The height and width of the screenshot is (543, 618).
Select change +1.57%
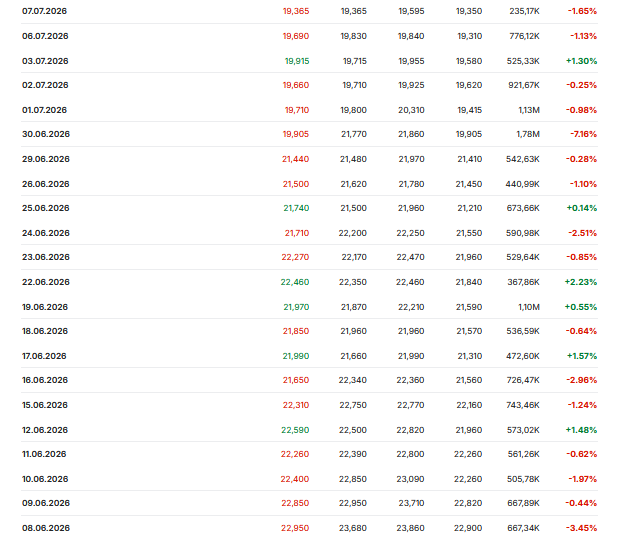tap(582, 356)
